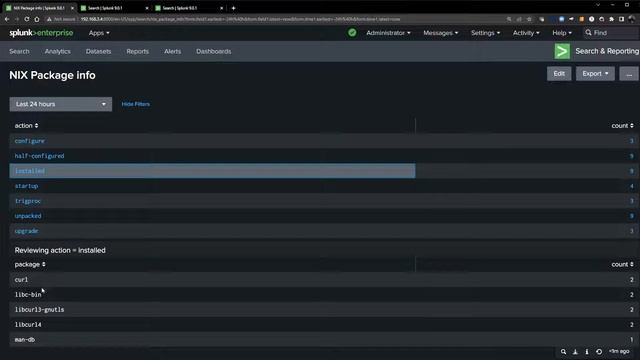
Task: Open the Analytics nav tab
Action: [58, 51]
